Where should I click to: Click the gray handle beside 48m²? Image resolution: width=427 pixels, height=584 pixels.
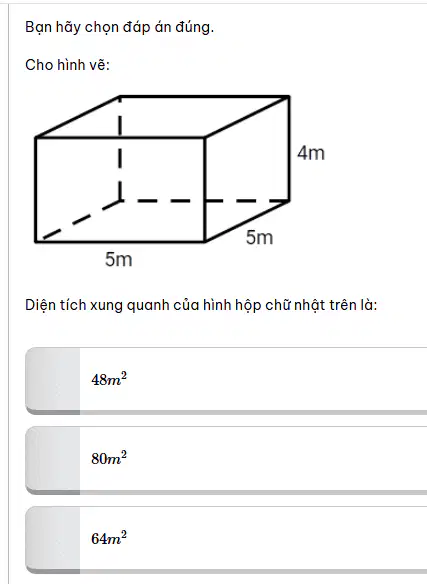[x=53, y=381]
